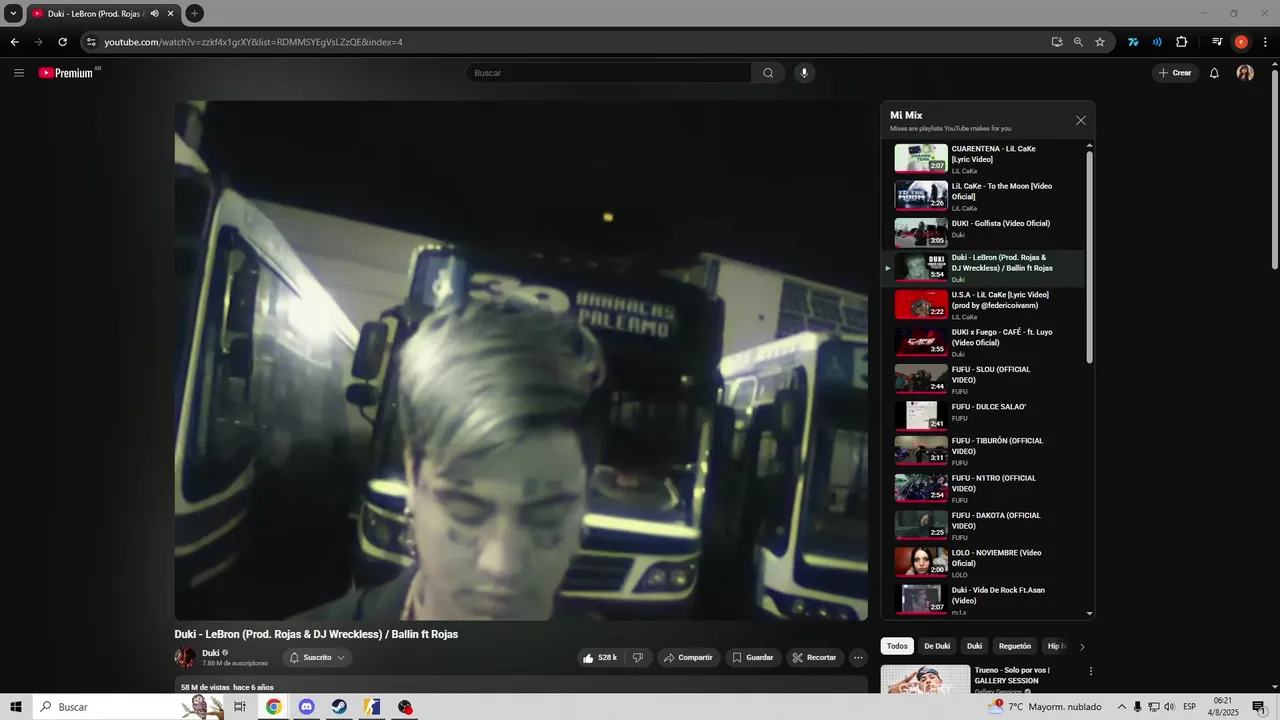Screen dimensions: 1280x720
Task: Open Windows Start menu
Action: (16, 707)
